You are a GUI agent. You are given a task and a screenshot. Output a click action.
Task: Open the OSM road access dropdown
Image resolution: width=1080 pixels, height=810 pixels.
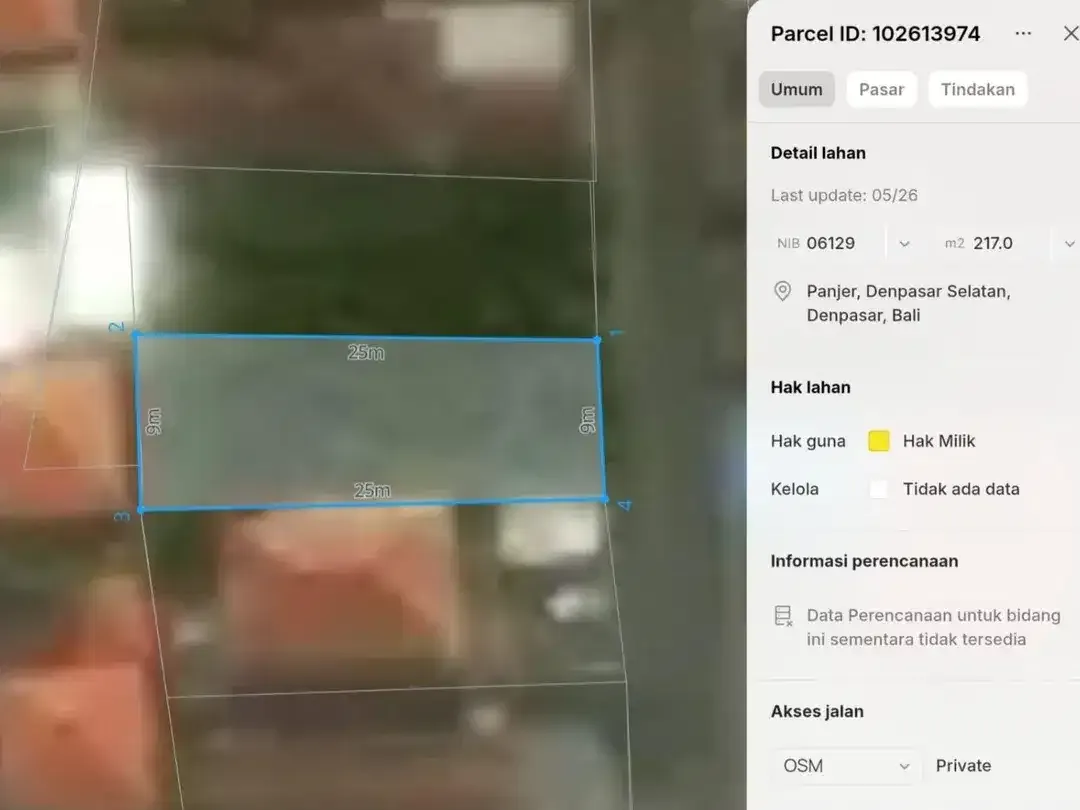[x=847, y=766]
